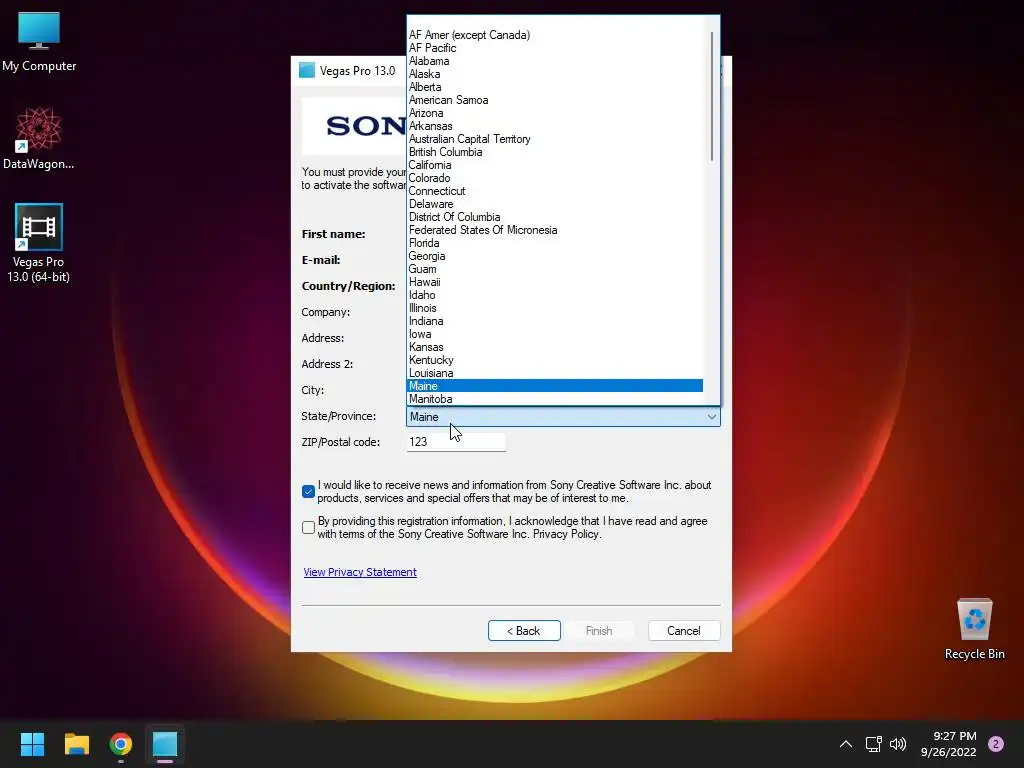Open volume control in tray
Viewport: 1024px width, 768px height.
(898, 744)
